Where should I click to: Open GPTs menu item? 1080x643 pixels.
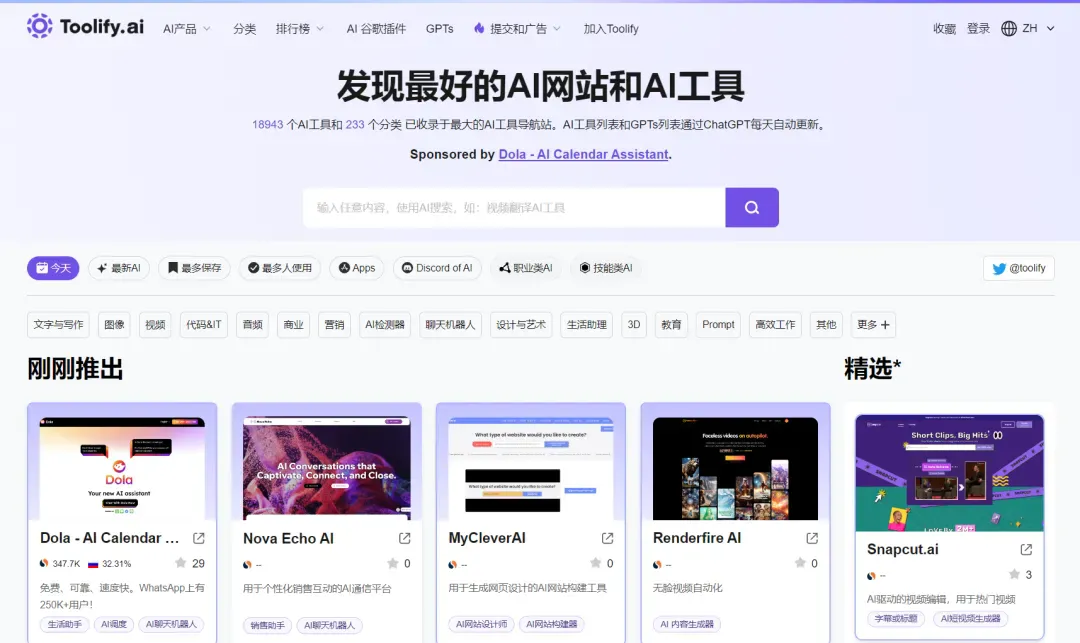(439, 29)
